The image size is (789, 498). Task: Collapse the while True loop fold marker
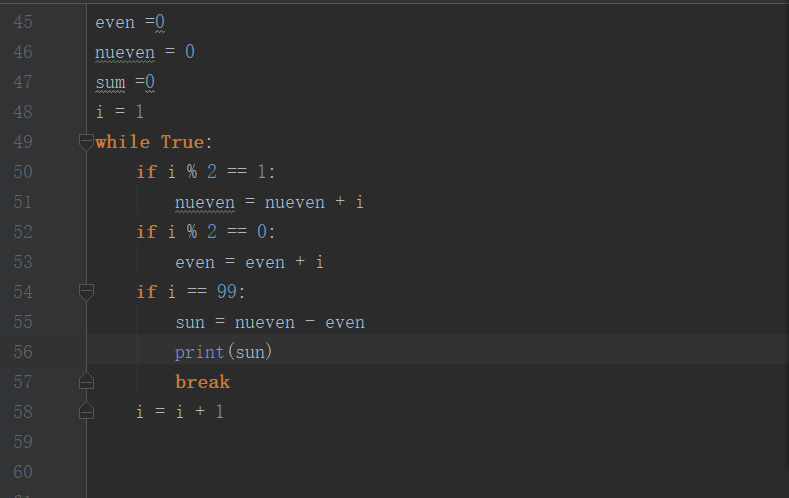tap(86, 142)
